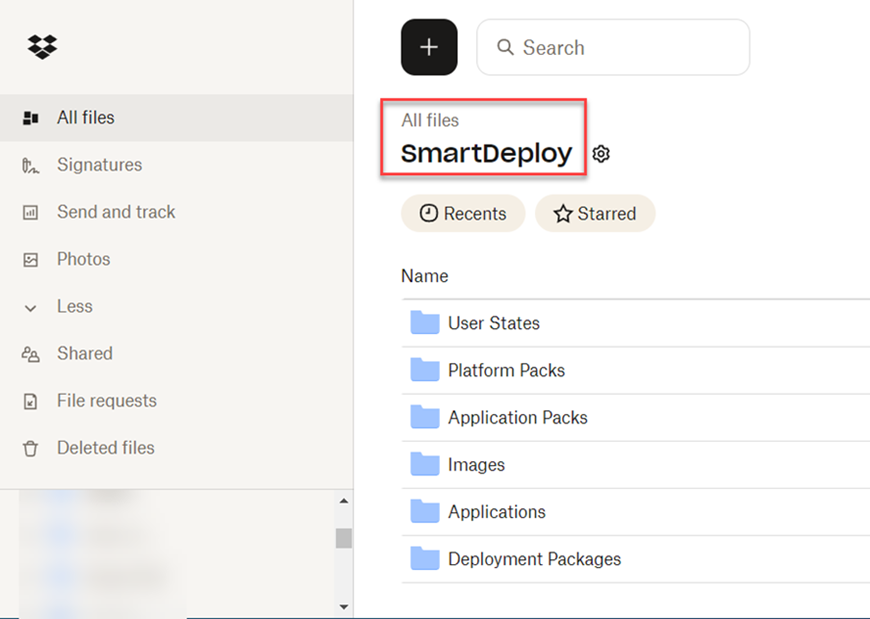Viewport: 870px width, 619px height.
Task: Click the black plus create button
Action: 429,47
